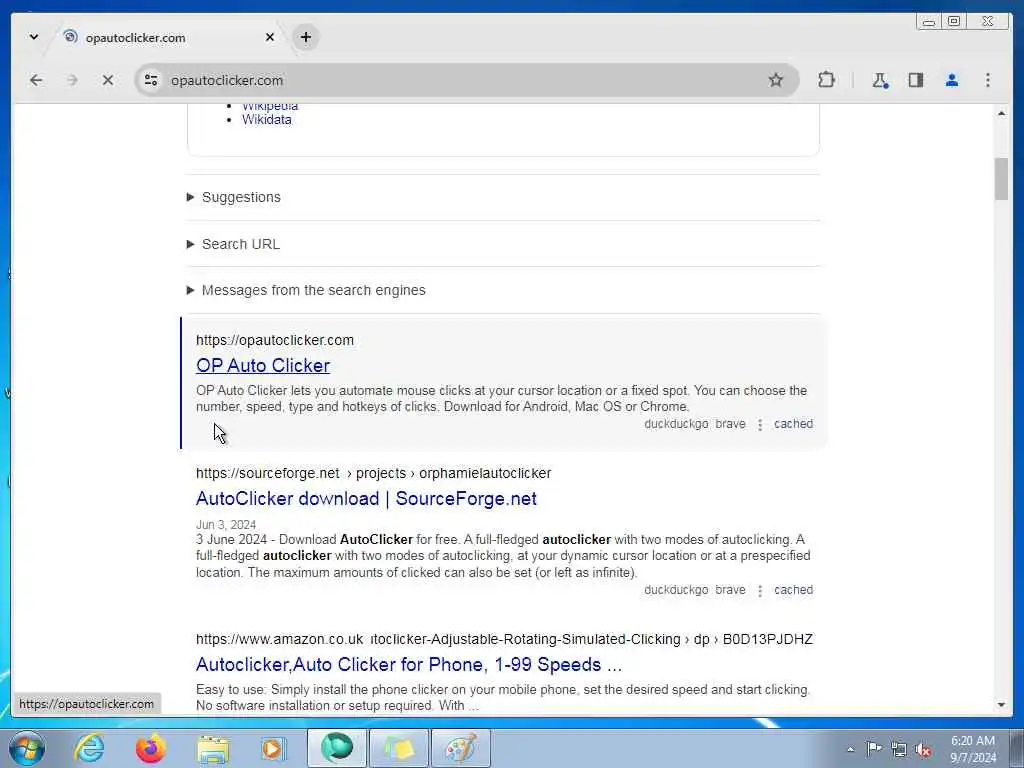Open site information icon in address bar
This screenshot has height=768, width=1024.
click(x=151, y=80)
